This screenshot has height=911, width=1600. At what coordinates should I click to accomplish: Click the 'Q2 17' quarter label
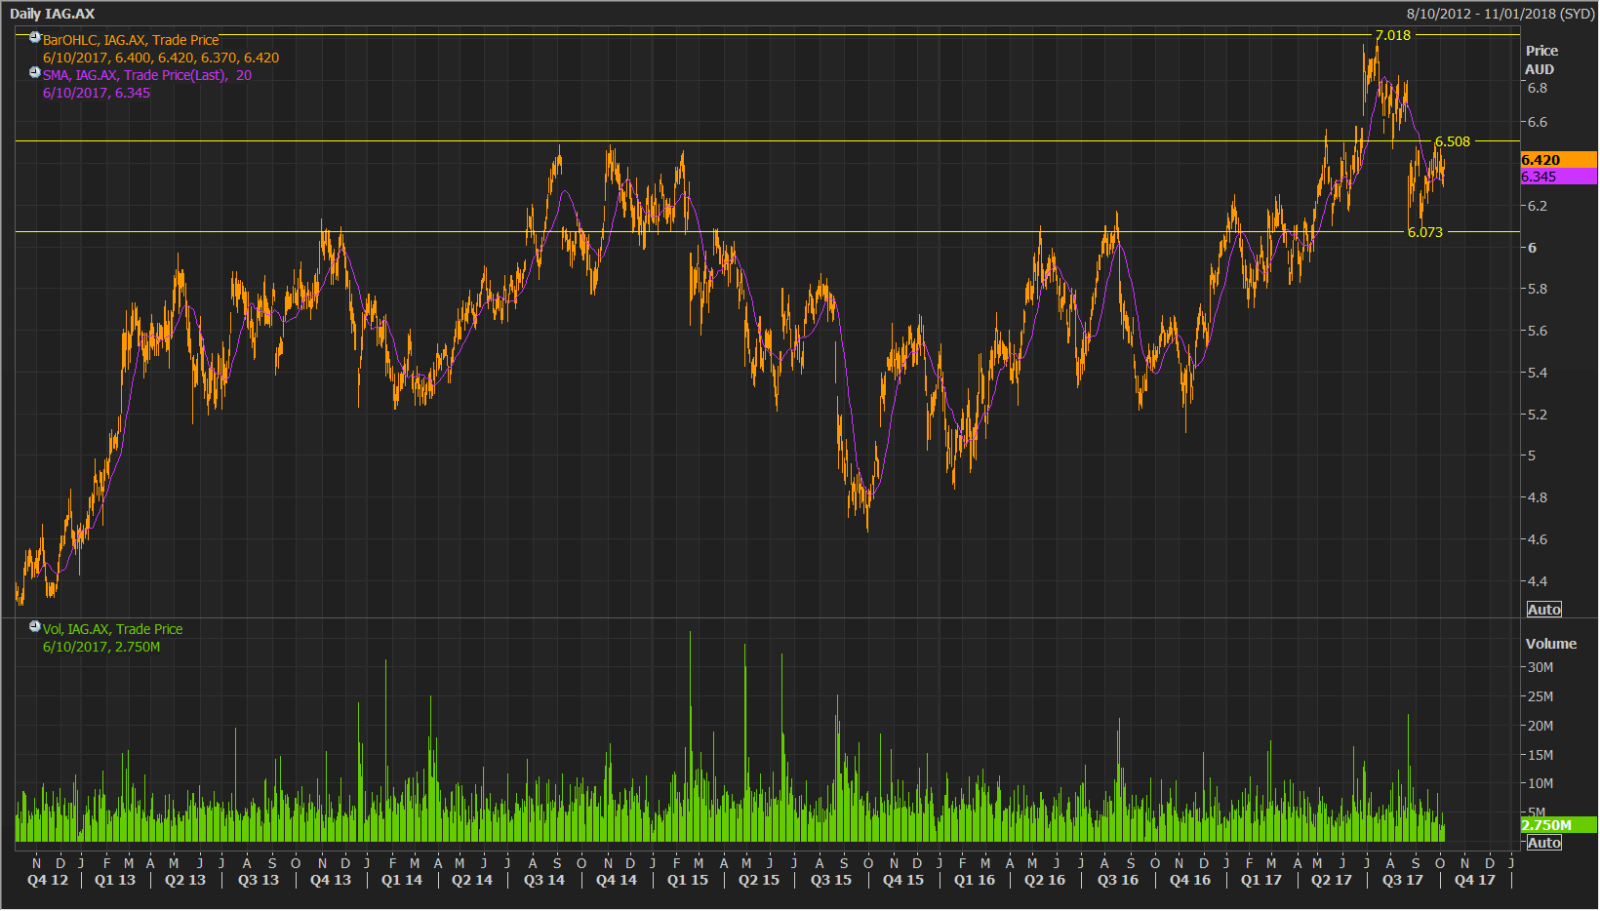1332,881
